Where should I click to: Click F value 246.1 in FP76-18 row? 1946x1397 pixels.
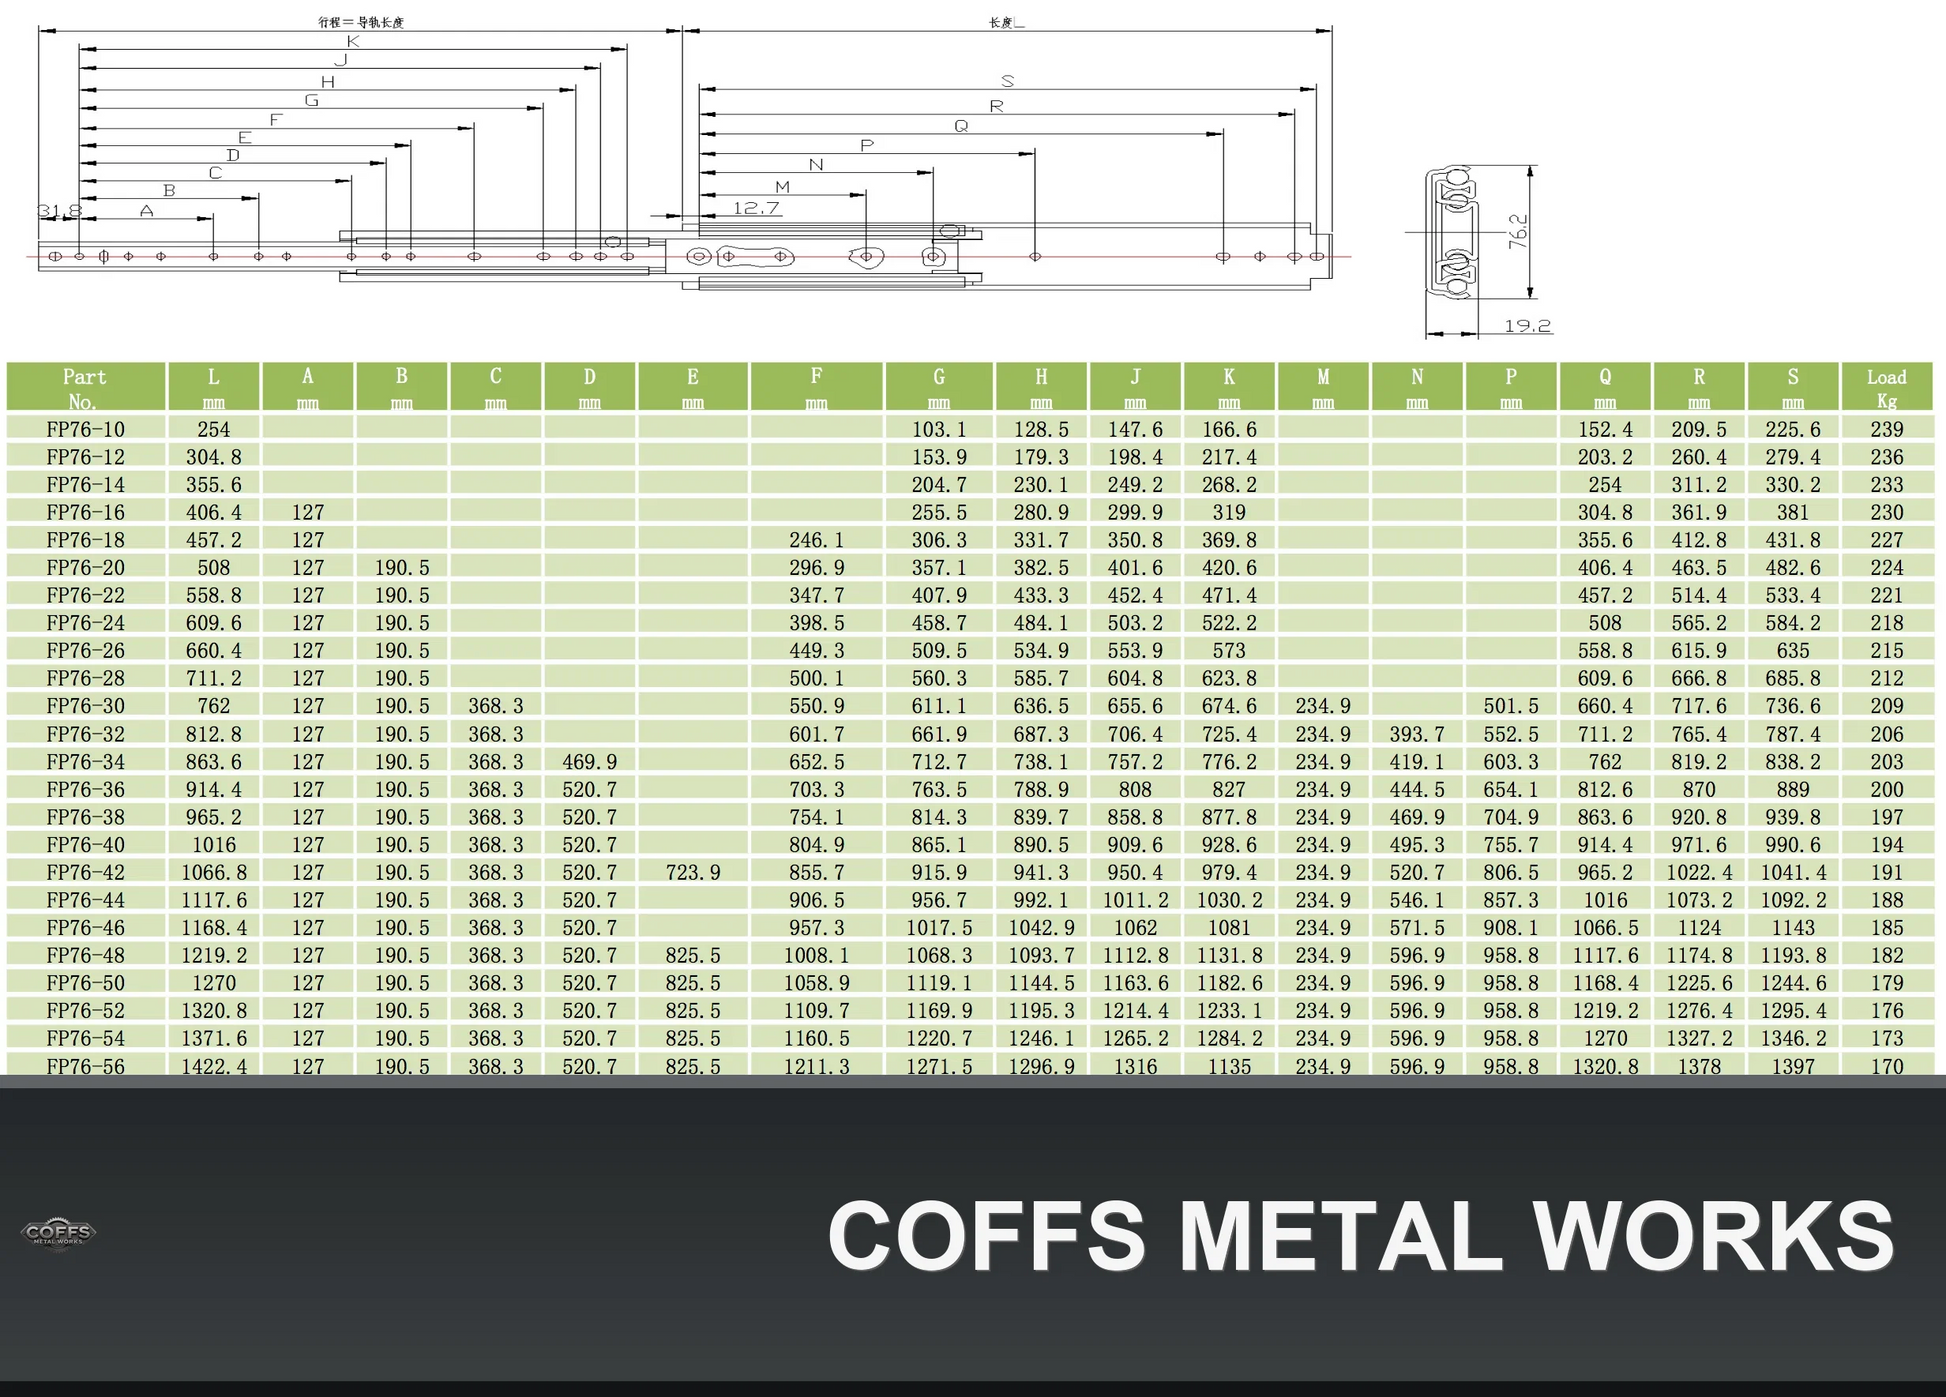pos(816,540)
